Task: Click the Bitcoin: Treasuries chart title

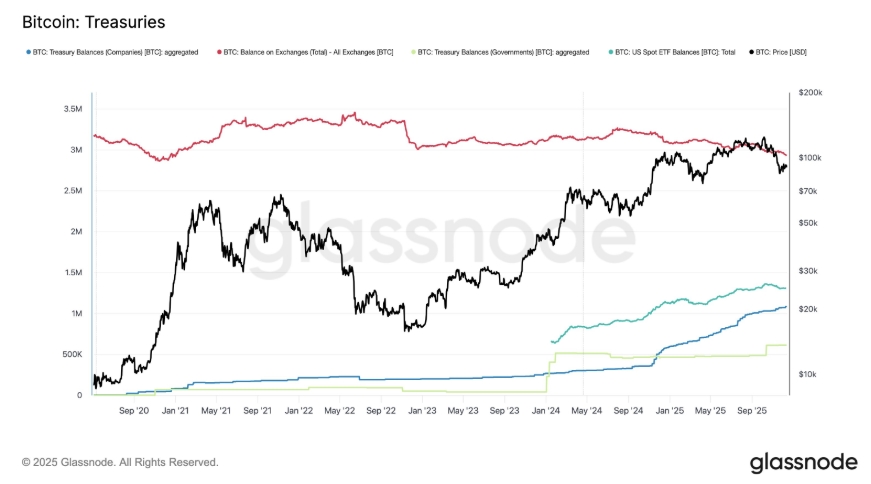Action: [x=93, y=22]
